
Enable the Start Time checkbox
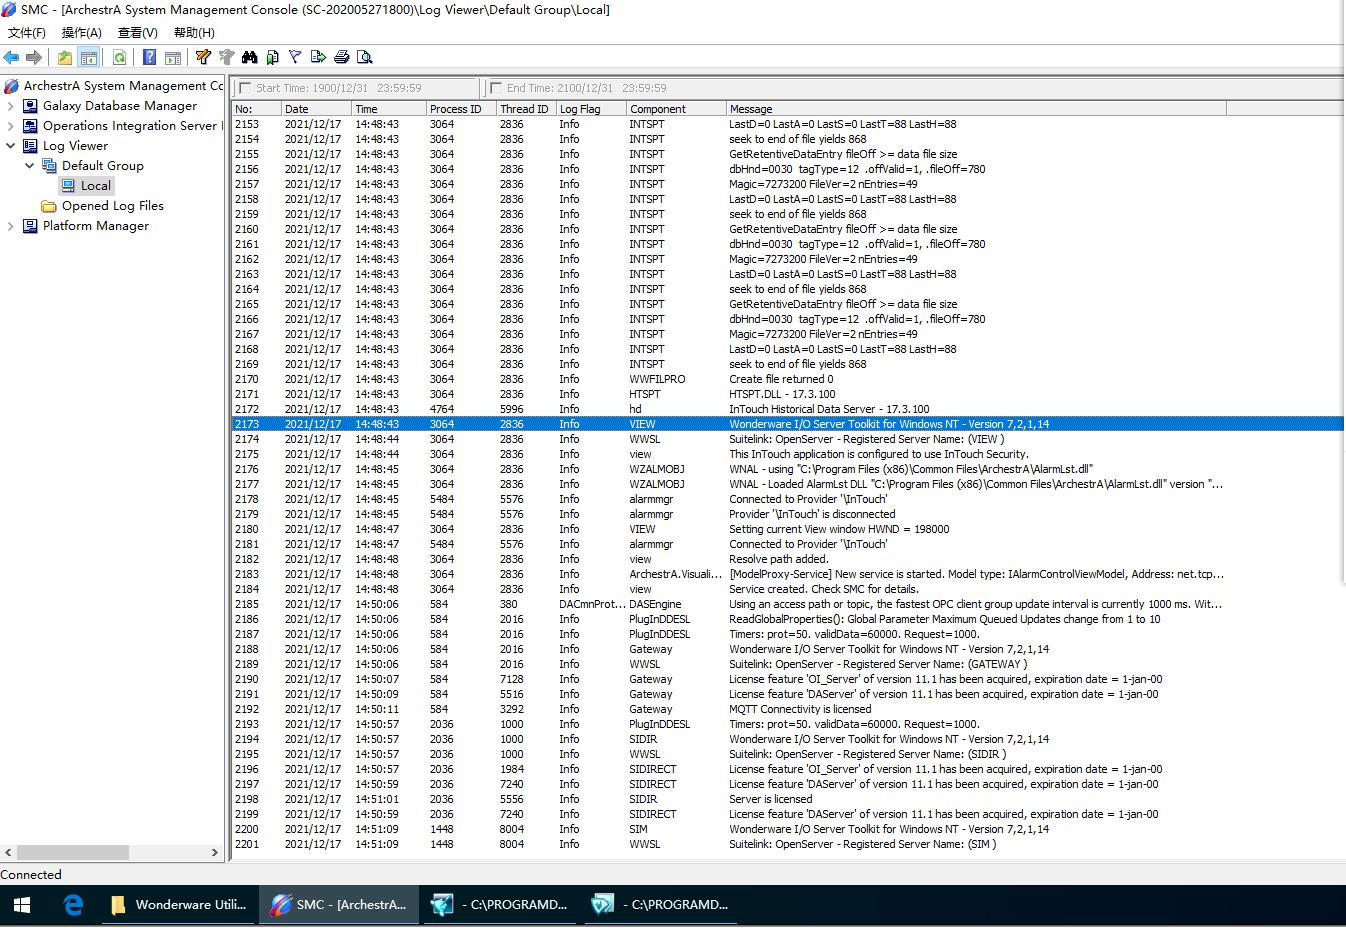coord(245,88)
